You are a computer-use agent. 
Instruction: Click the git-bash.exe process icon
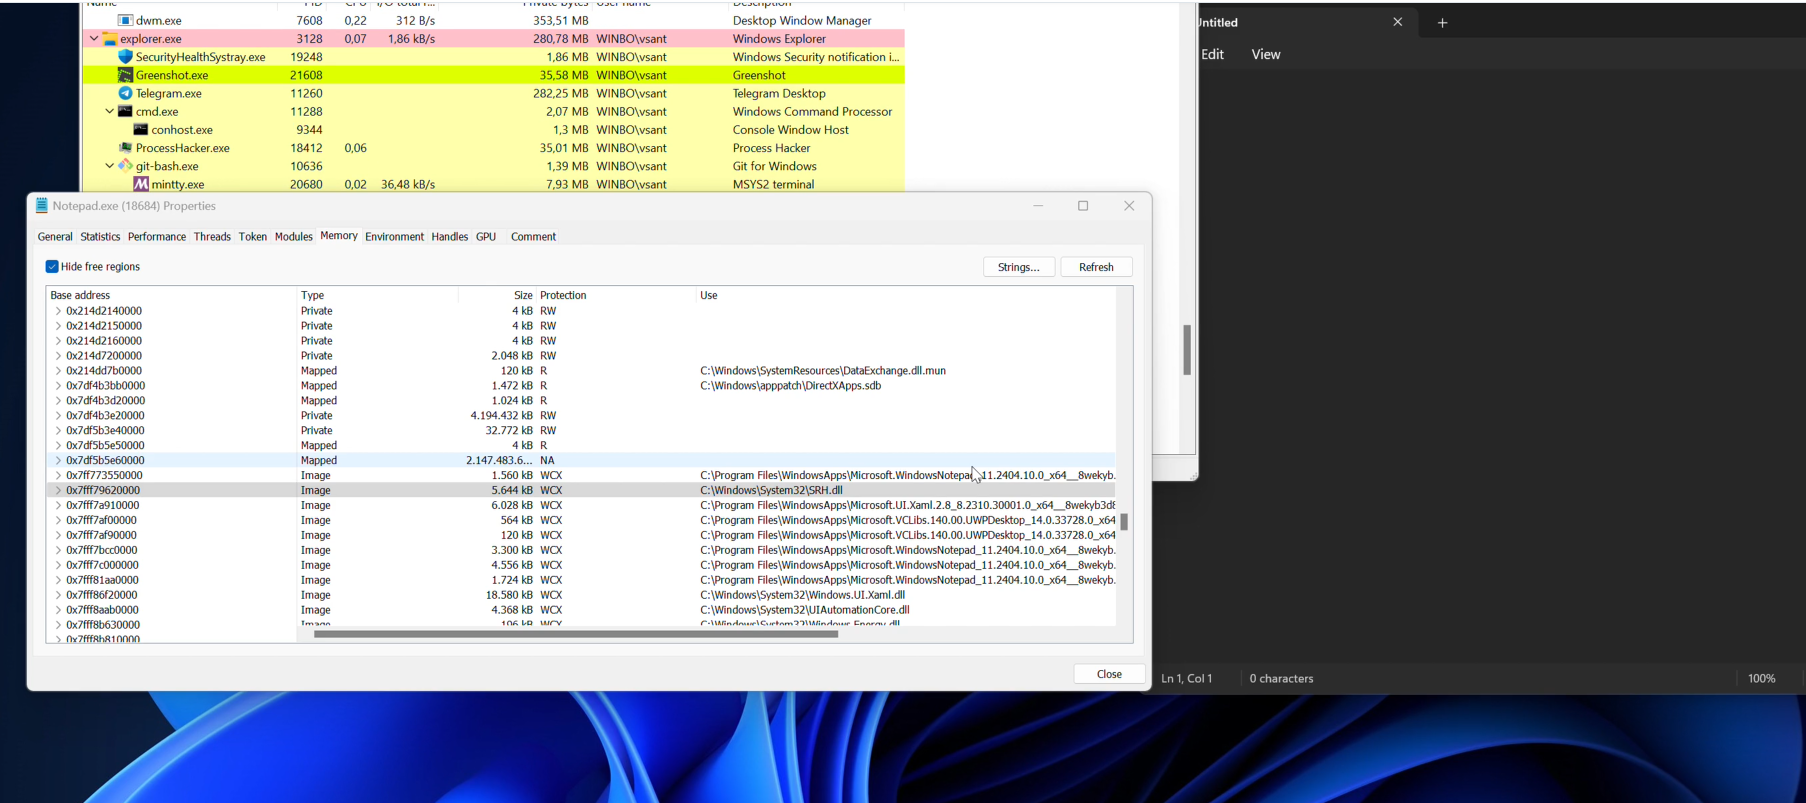(125, 166)
